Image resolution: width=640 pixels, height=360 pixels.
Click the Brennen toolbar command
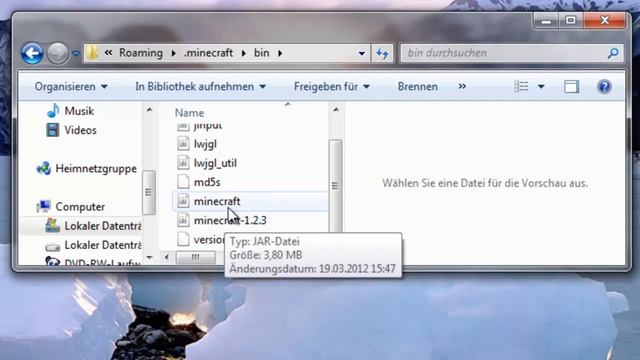point(418,87)
